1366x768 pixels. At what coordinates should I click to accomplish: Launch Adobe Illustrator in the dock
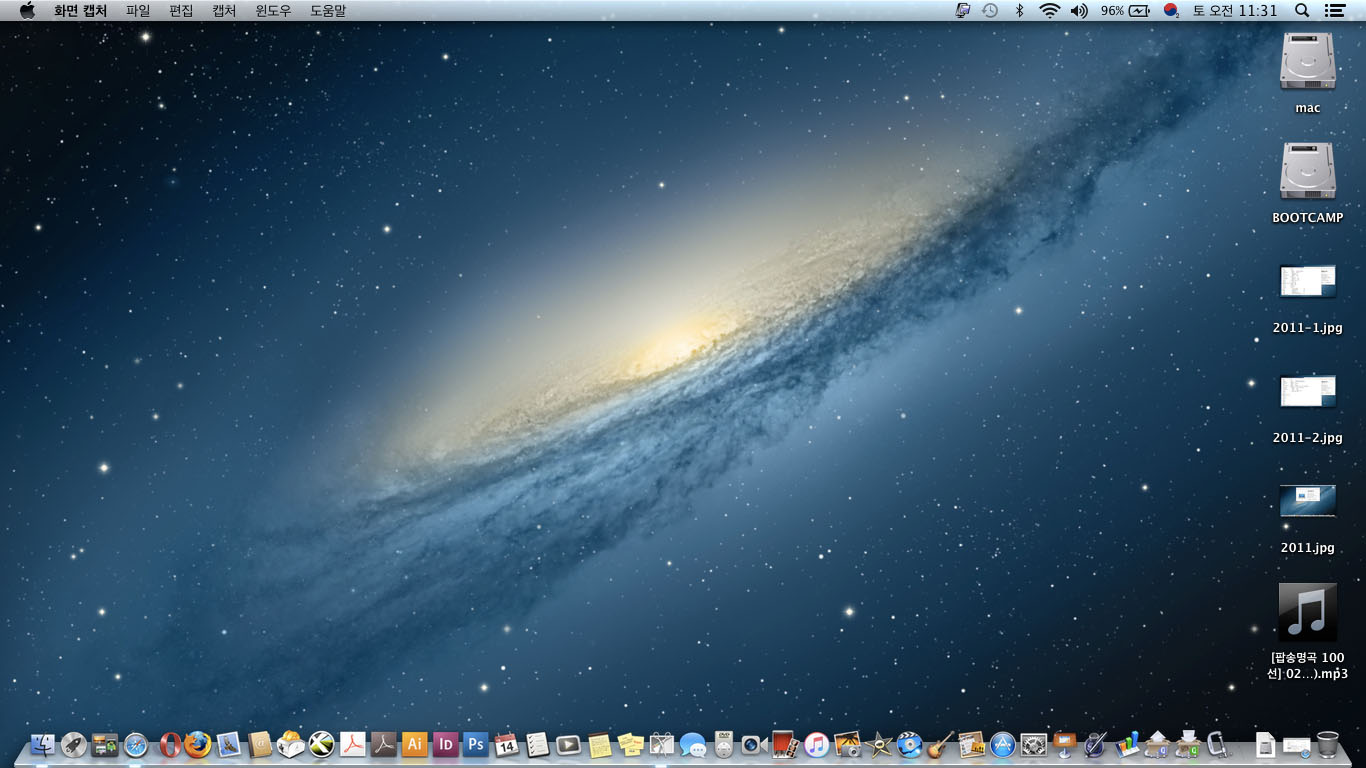[414, 744]
